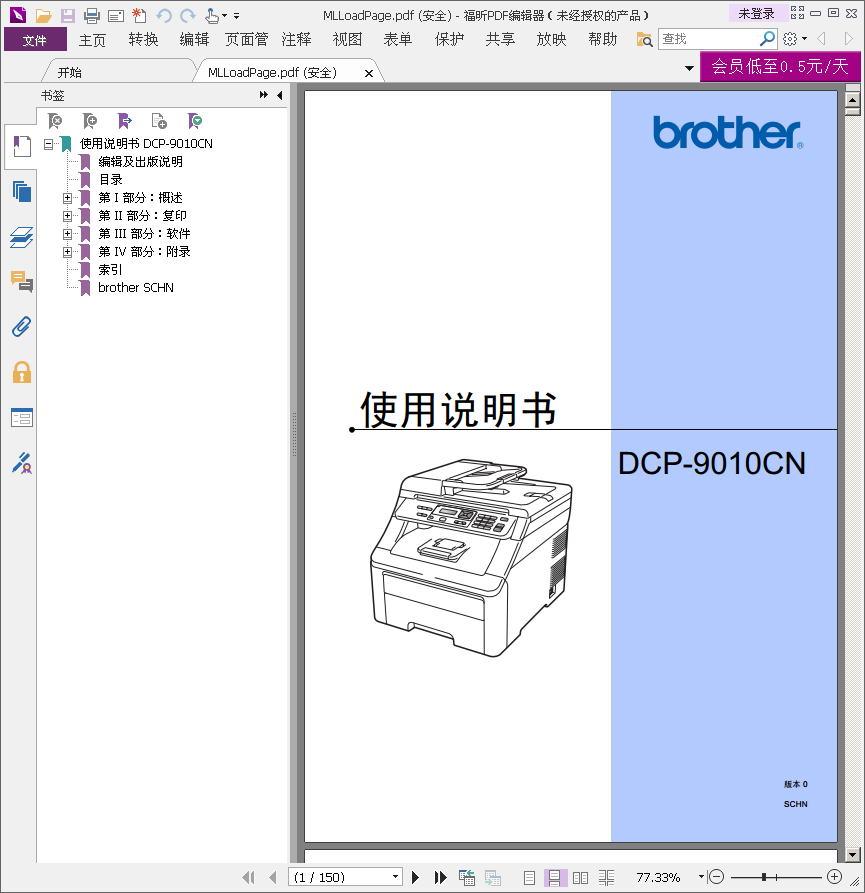
Task: Expand 第 II 部分：复印 bookmark
Action: click(67, 216)
